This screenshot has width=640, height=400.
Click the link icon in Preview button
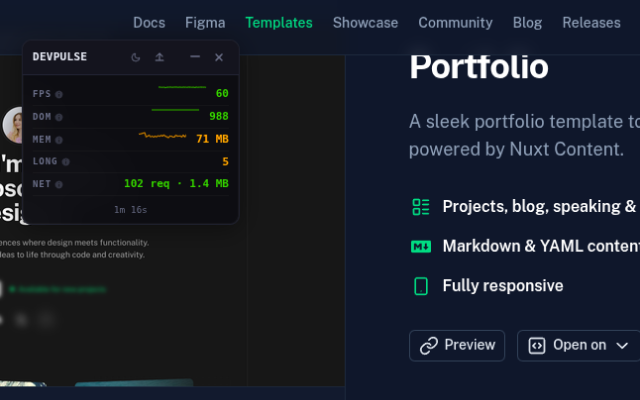point(429,346)
